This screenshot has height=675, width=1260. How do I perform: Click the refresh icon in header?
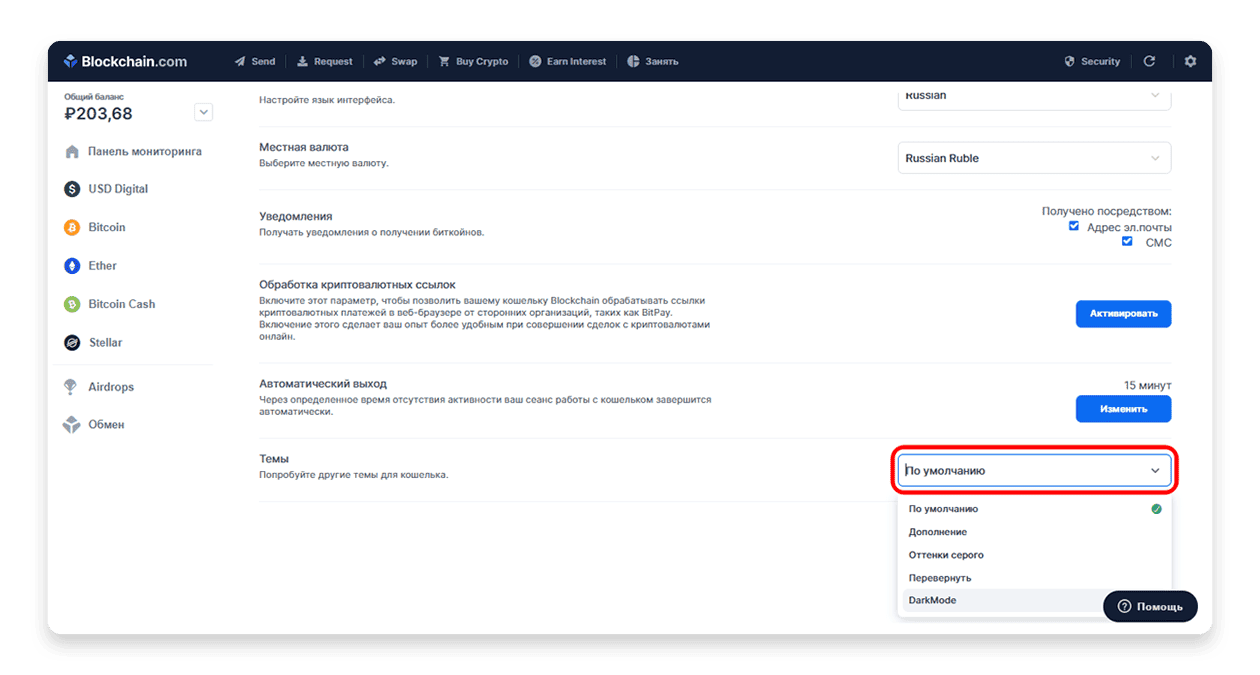[x=1149, y=61]
